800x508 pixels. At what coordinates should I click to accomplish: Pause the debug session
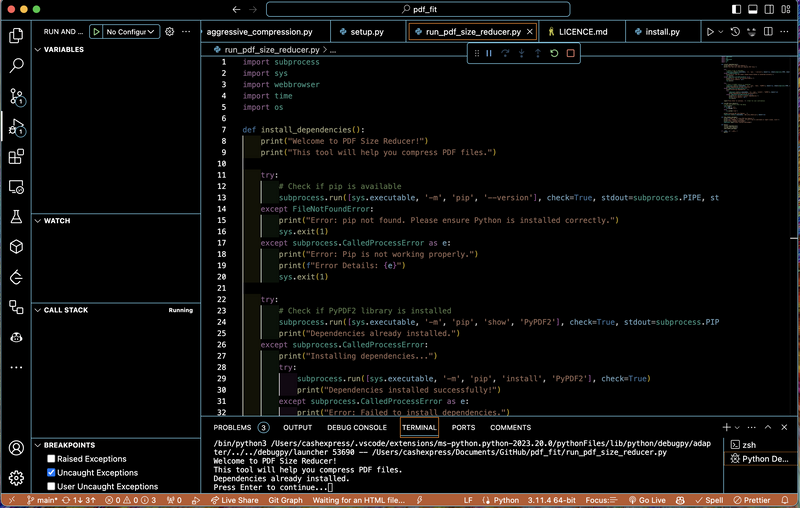coord(489,53)
